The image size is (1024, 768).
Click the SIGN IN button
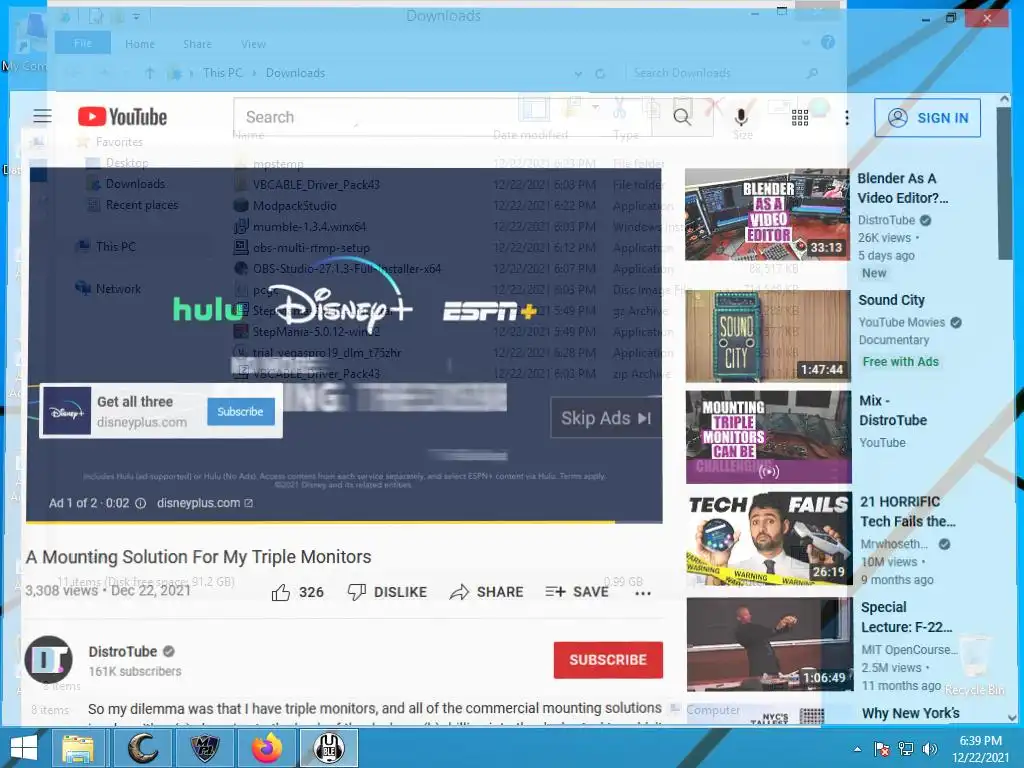tap(927, 118)
